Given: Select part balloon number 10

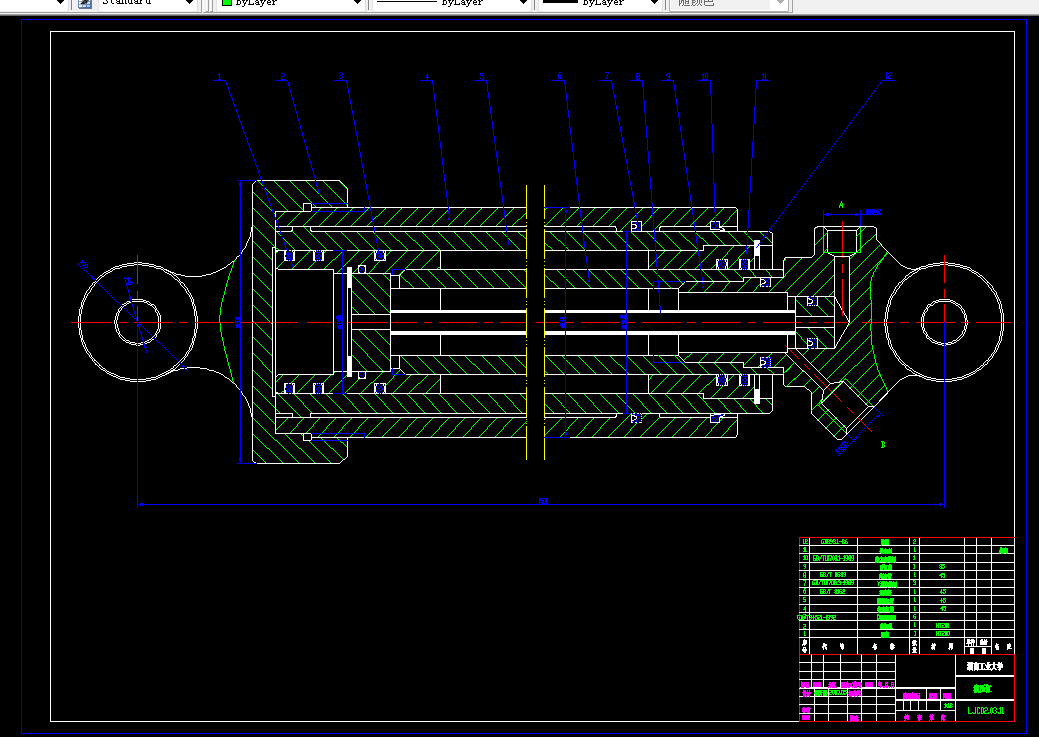Looking at the screenshot, I should pyautogui.click(x=705, y=76).
